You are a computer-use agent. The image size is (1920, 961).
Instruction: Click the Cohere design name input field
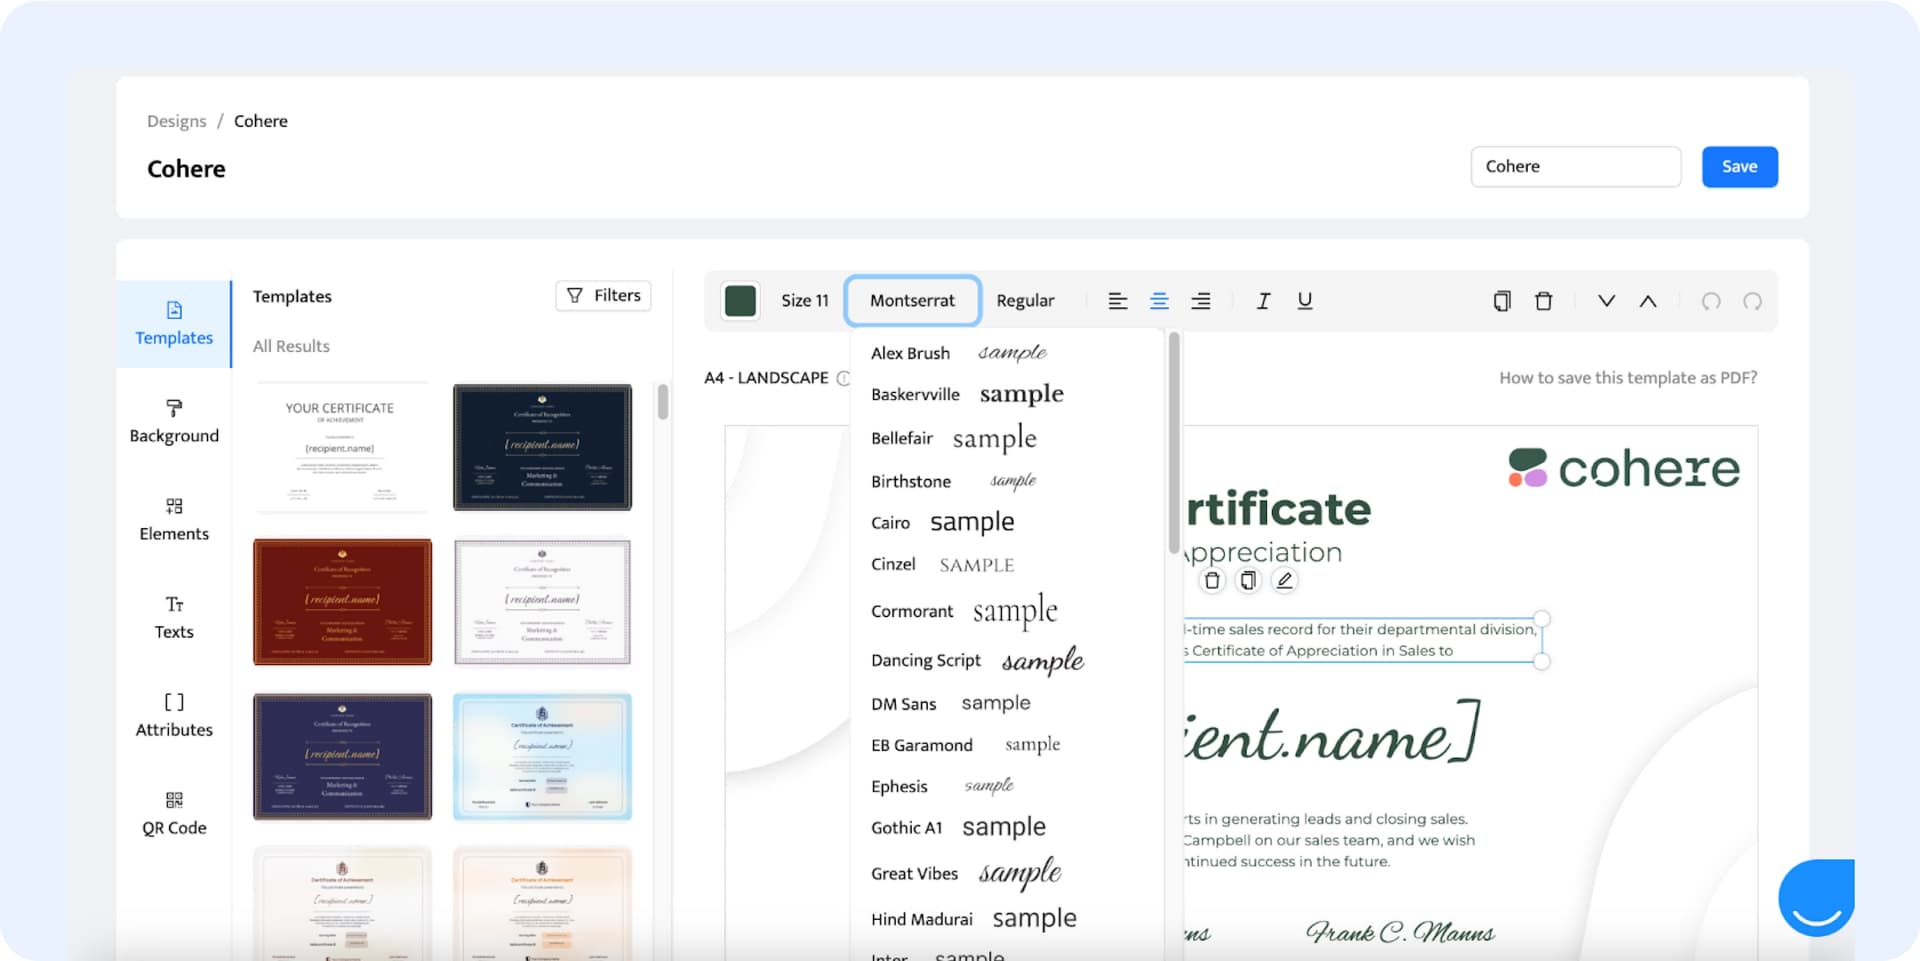pyautogui.click(x=1575, y=167)
